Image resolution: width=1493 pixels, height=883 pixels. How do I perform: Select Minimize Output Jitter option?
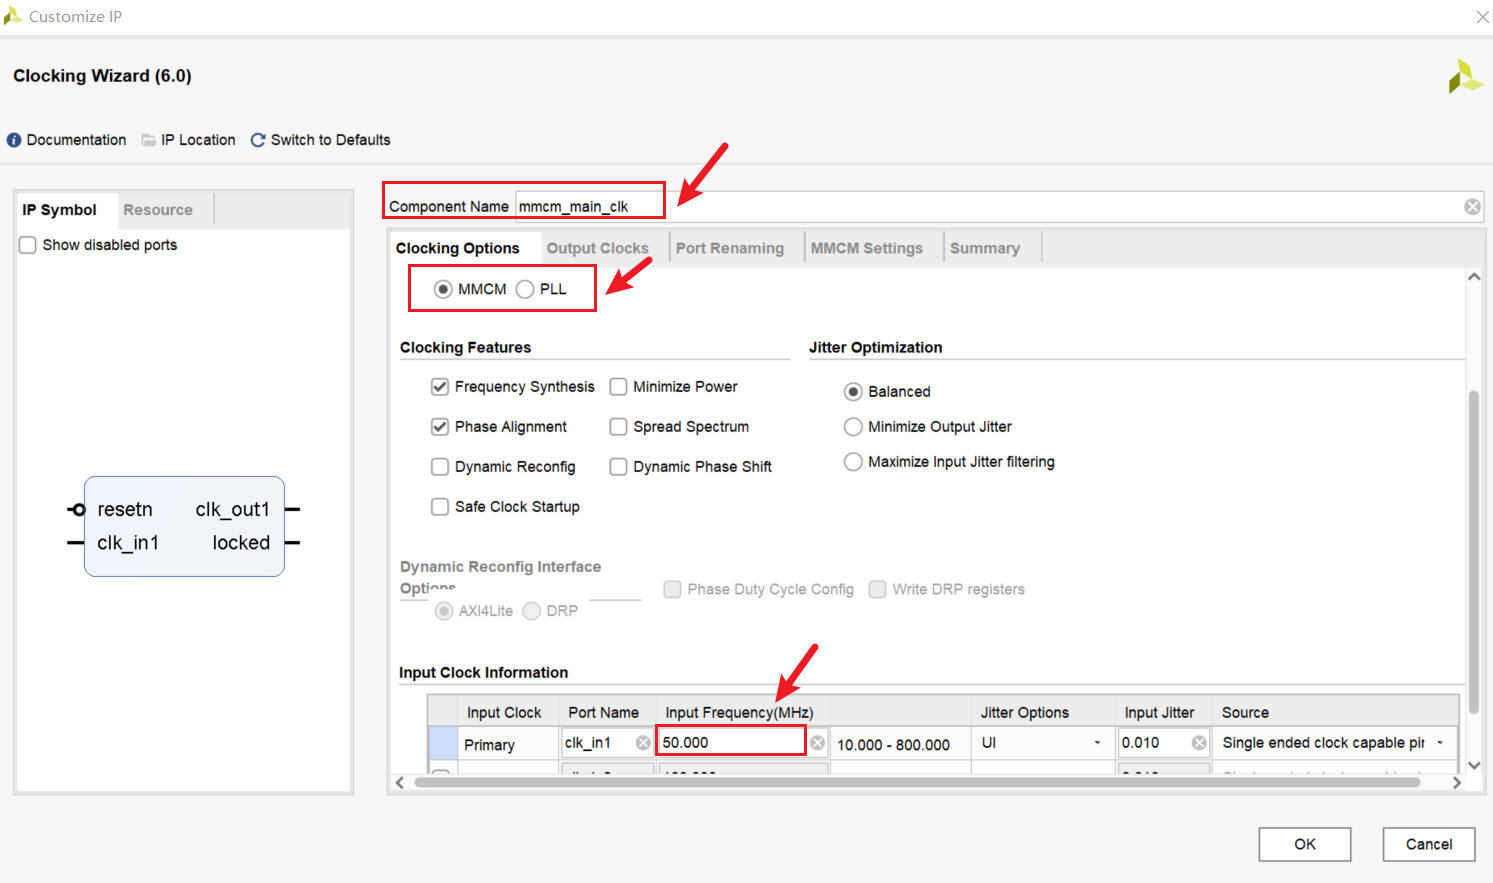click(x=853, y=427)
